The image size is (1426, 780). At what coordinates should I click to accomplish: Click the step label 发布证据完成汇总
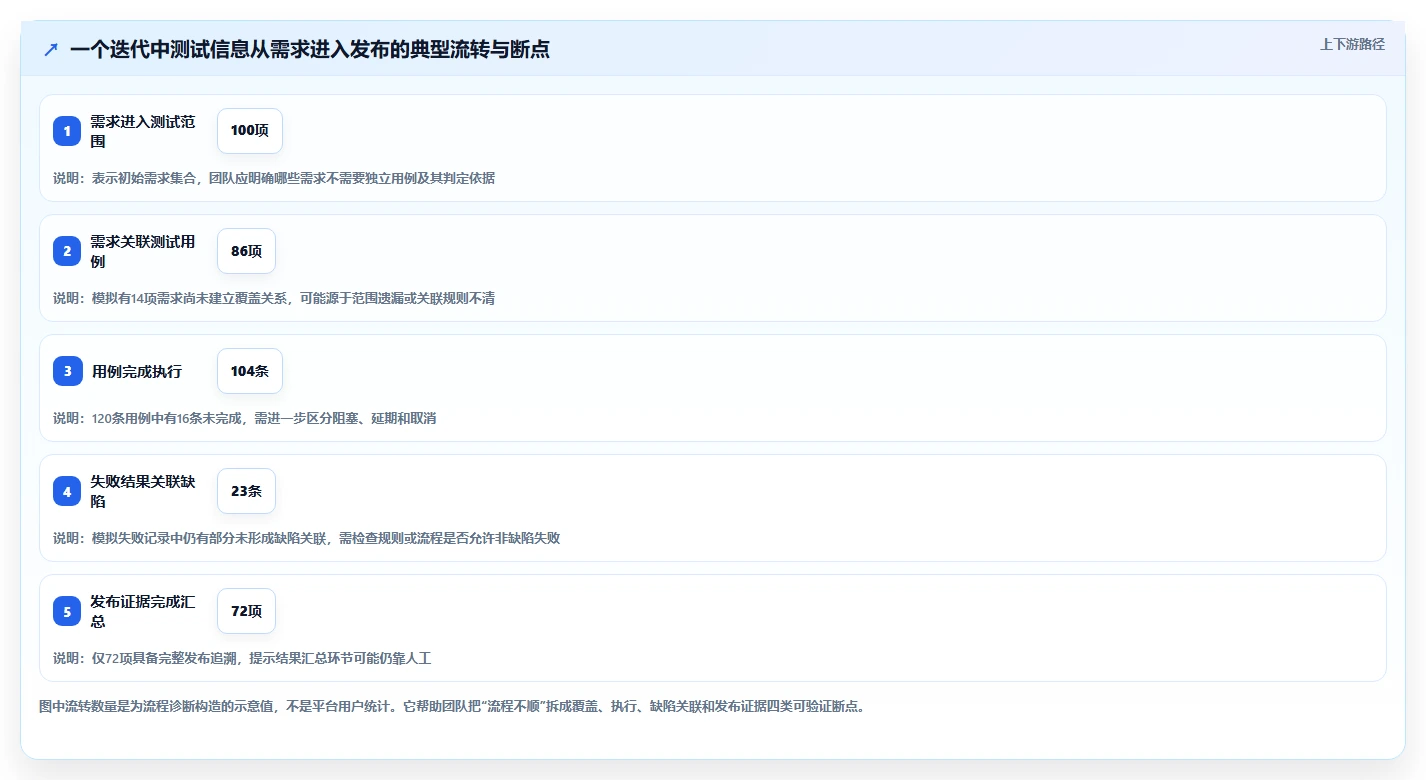(143, 611)
